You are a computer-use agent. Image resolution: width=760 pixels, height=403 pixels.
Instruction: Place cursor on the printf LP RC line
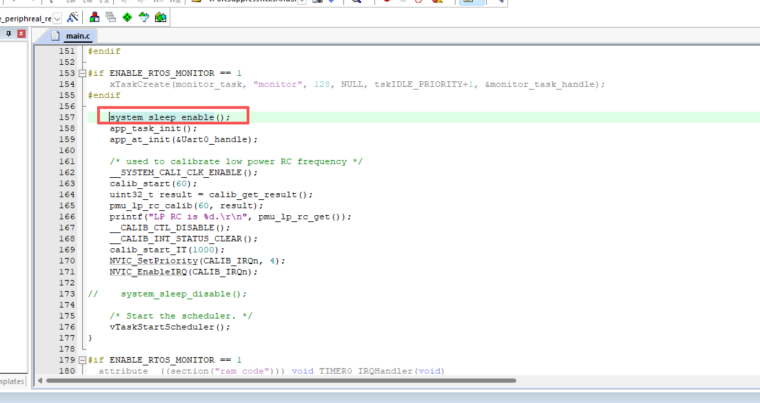tap(230, 216)
